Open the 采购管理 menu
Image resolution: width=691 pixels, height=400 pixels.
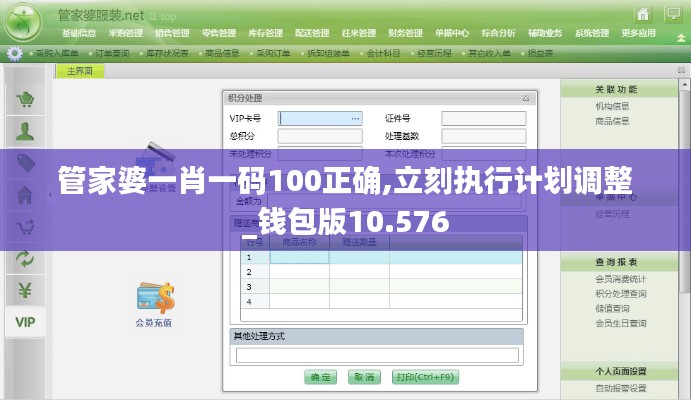point(126,33)
